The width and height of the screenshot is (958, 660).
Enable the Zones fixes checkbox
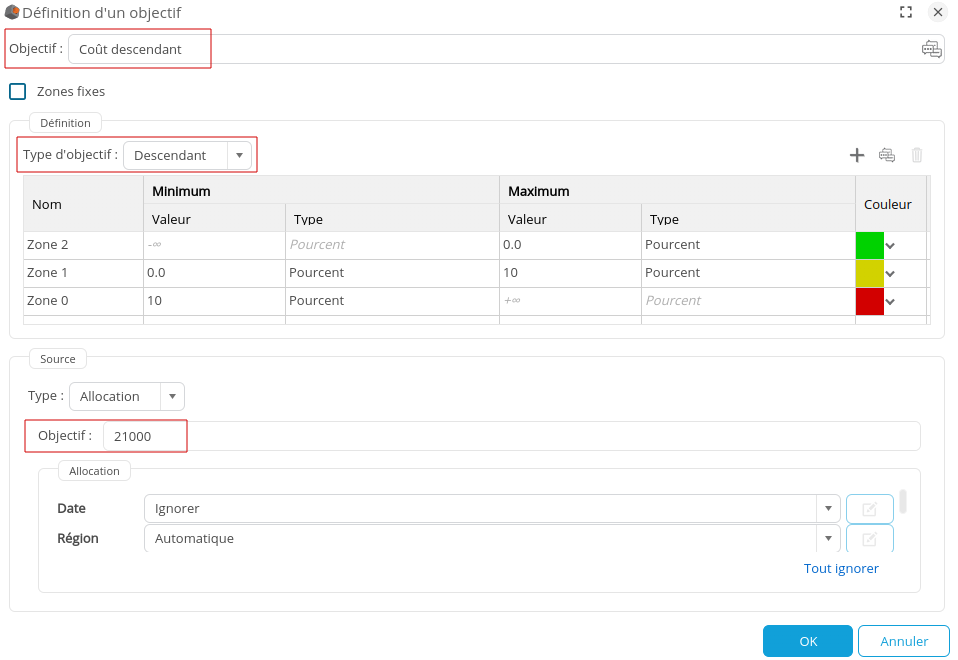coord(18,92)
